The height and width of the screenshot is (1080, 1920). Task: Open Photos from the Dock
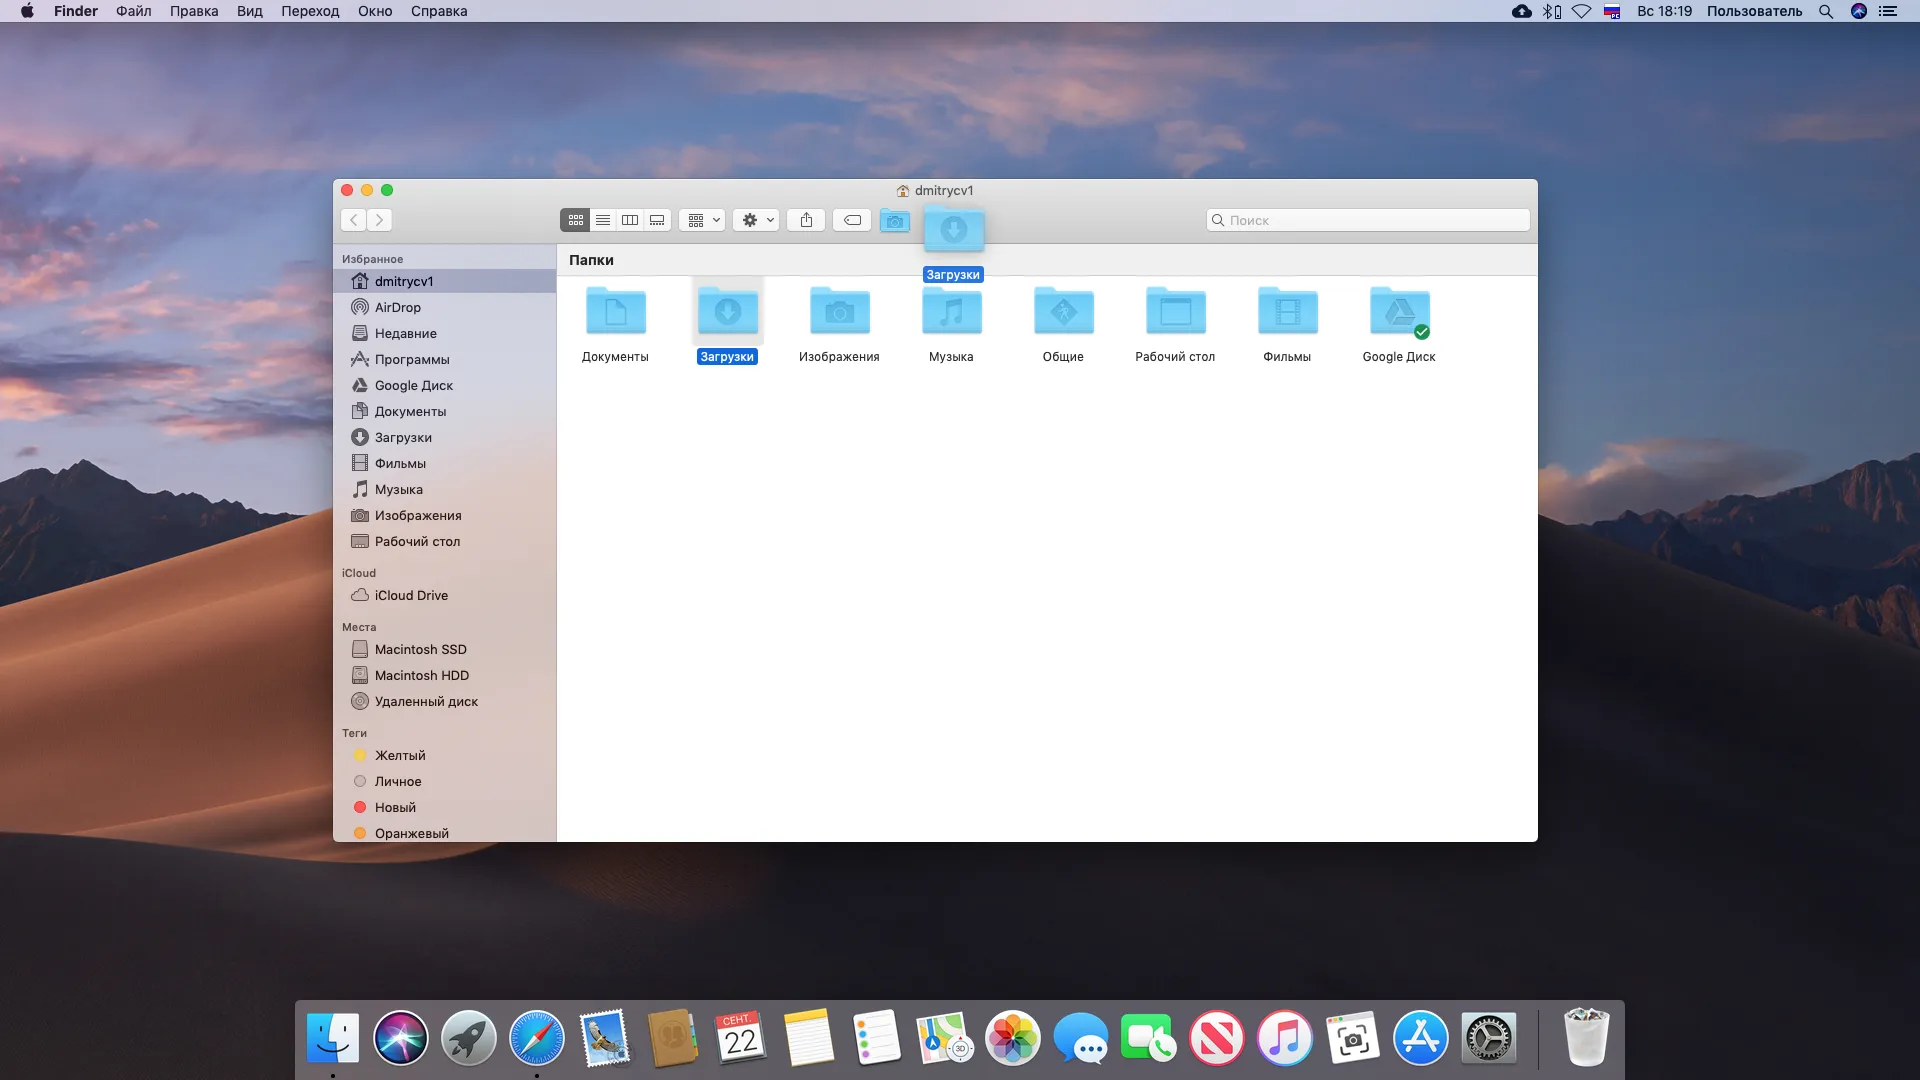tap(1012, 1038)
